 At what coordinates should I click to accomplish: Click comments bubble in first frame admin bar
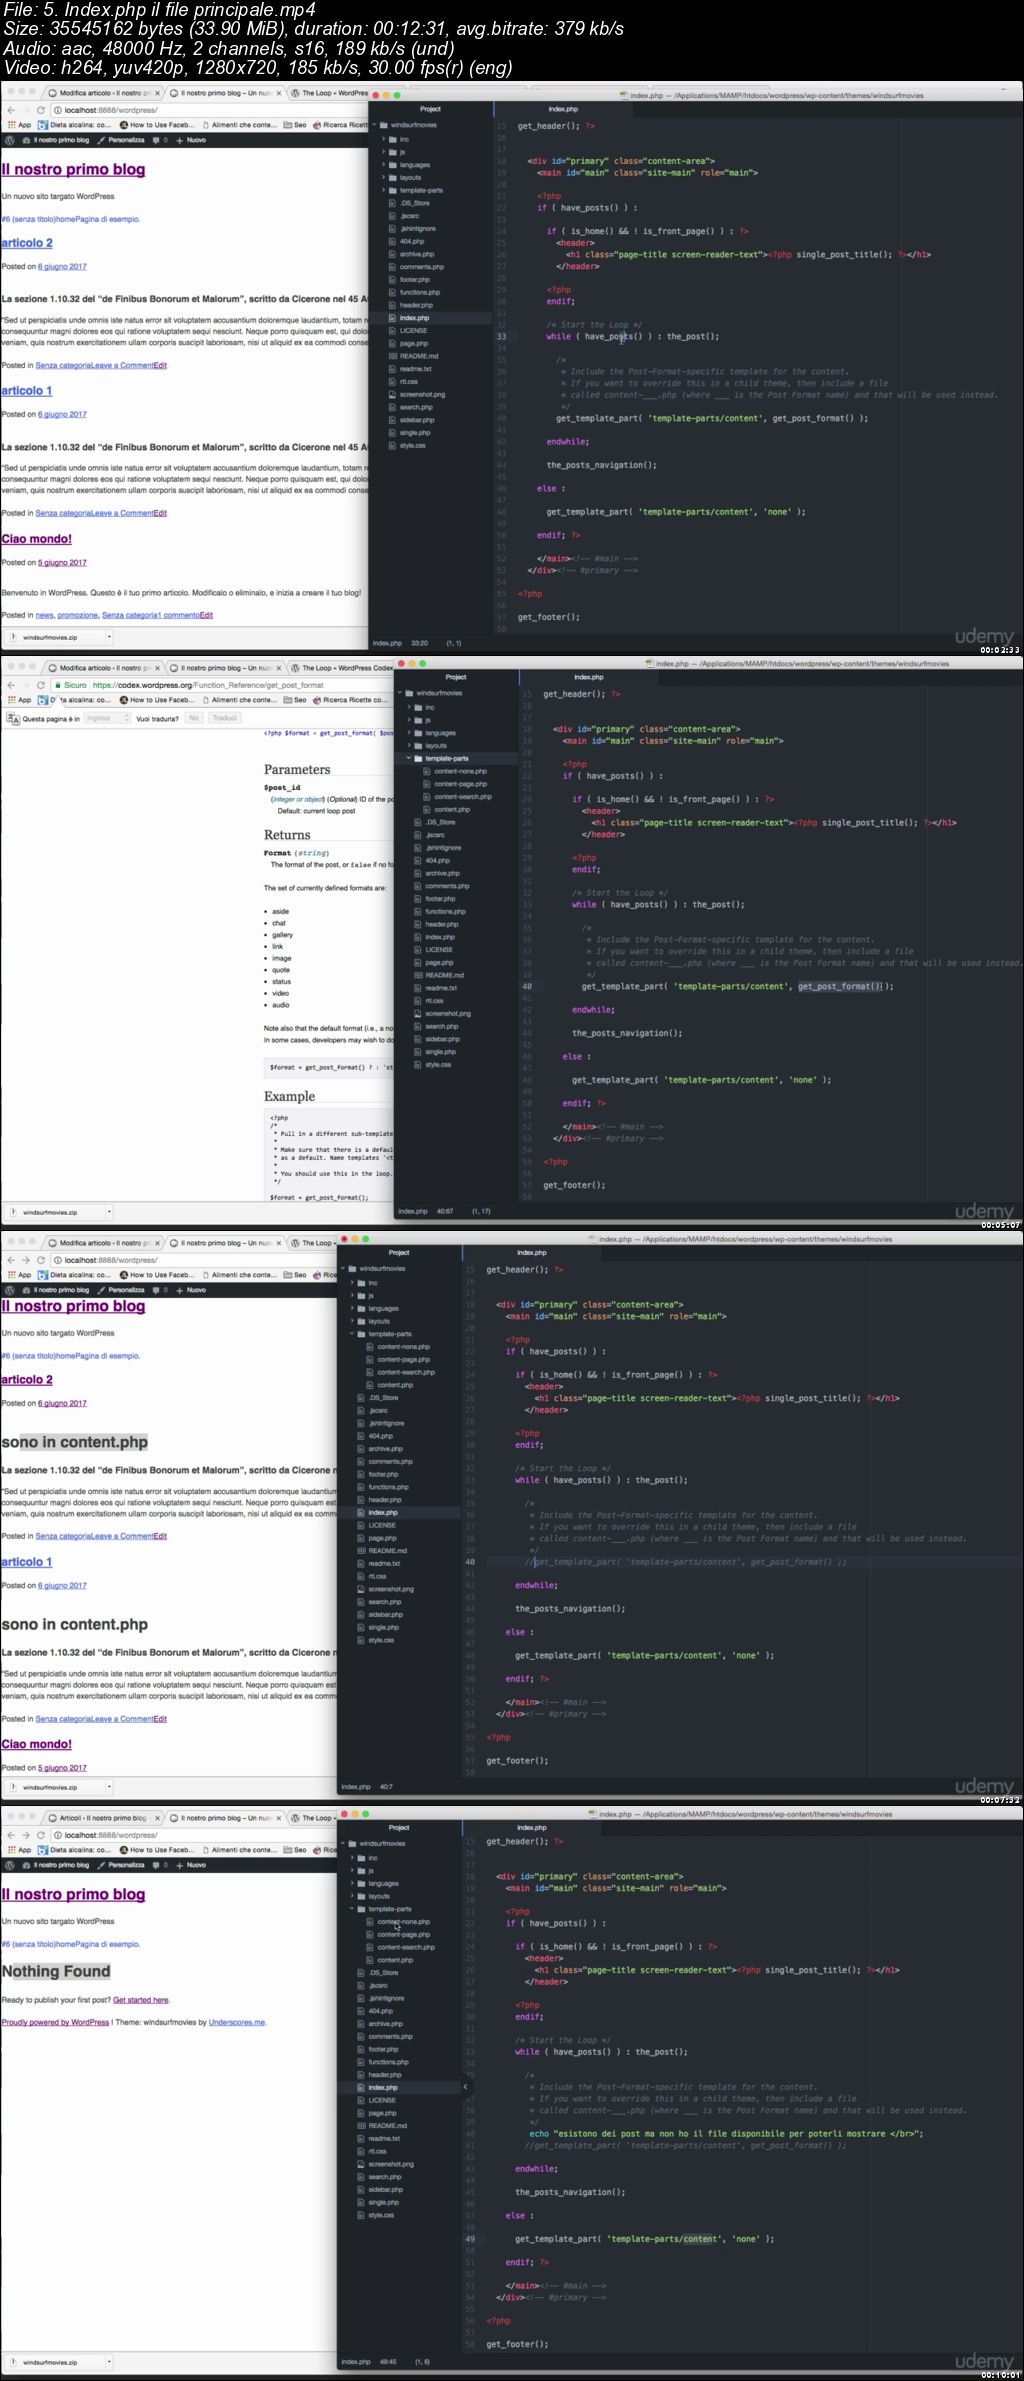pos(159,140)
